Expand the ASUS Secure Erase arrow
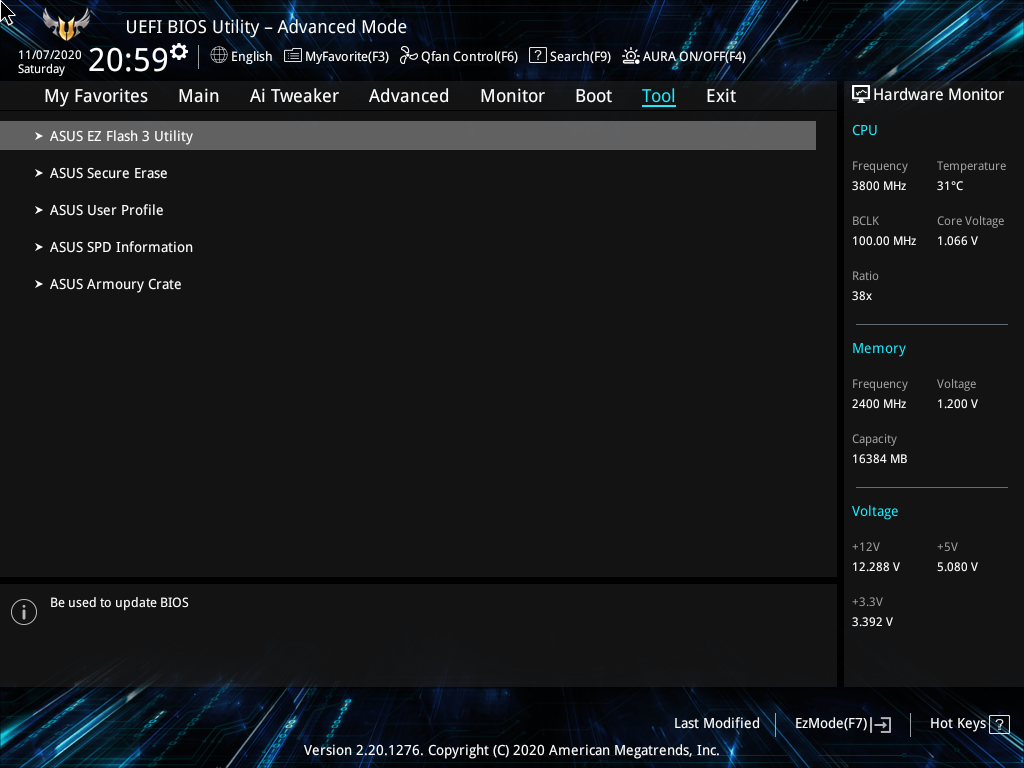The height and width of the screenshot is (768, 1024). click(39, 173)
